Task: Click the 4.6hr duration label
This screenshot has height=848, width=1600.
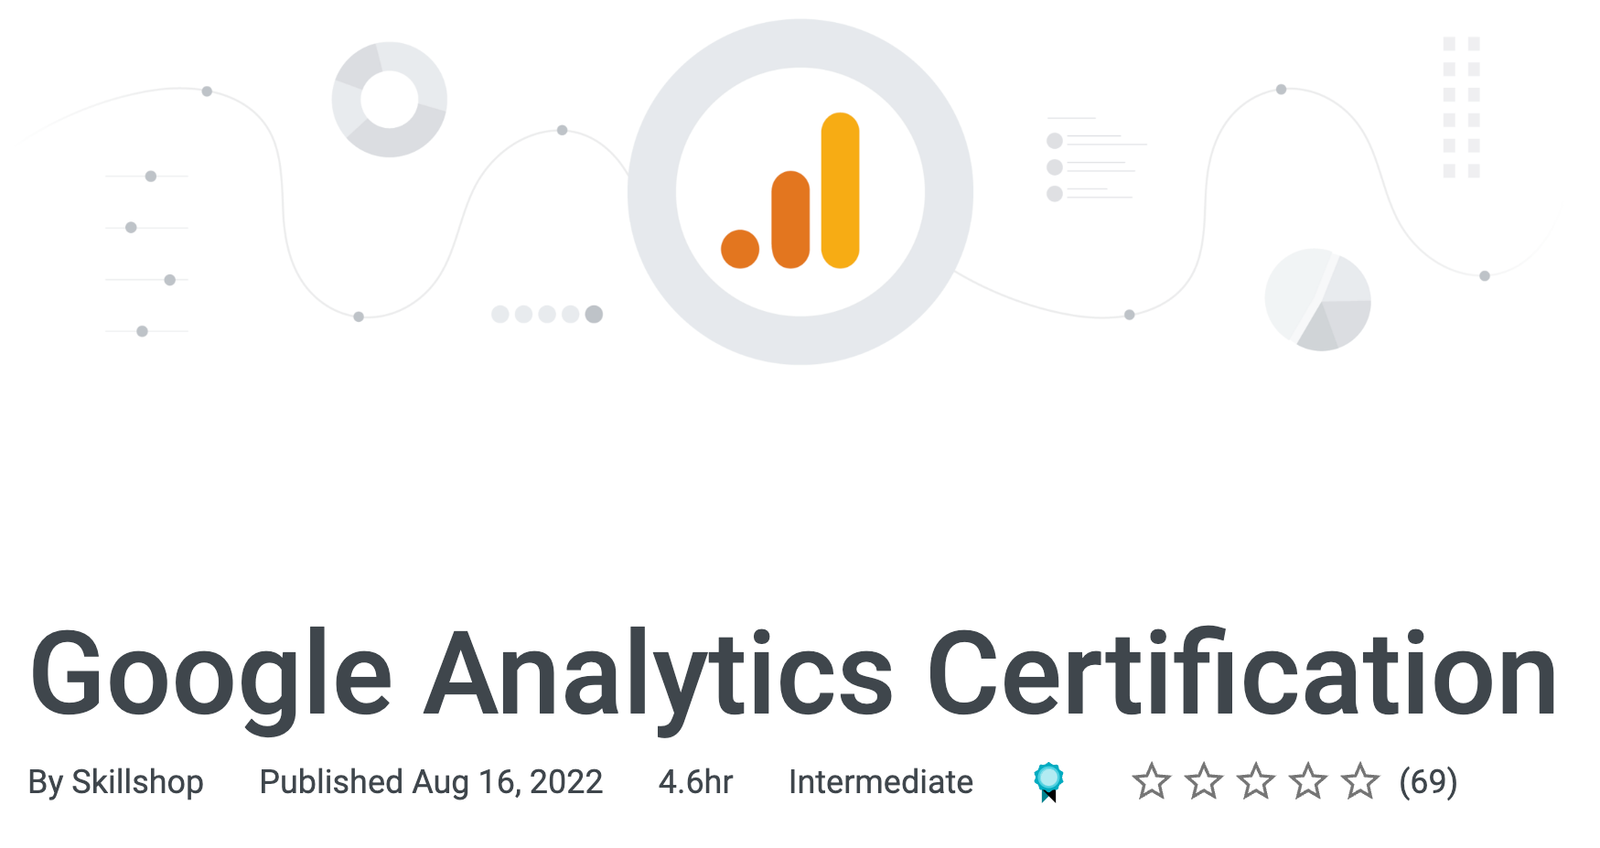Action: pos(695,781)
